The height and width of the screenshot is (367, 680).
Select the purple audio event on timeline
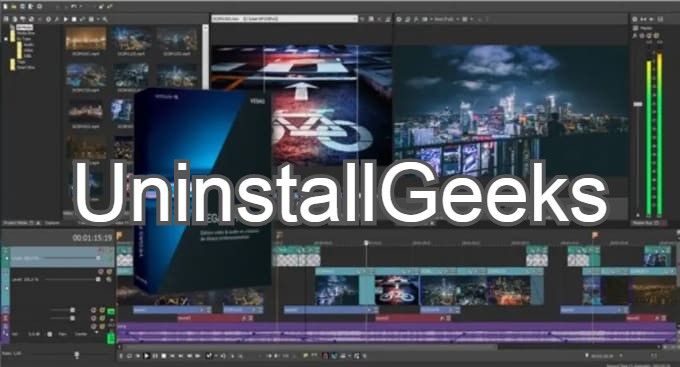(397, 333)
